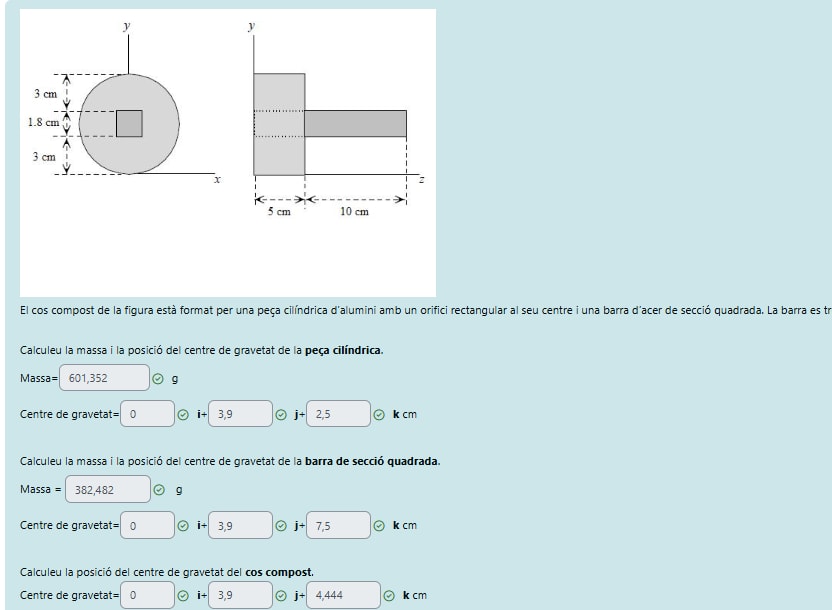Click checkmark beside the composite body's 3,9 field

[281, 596]
